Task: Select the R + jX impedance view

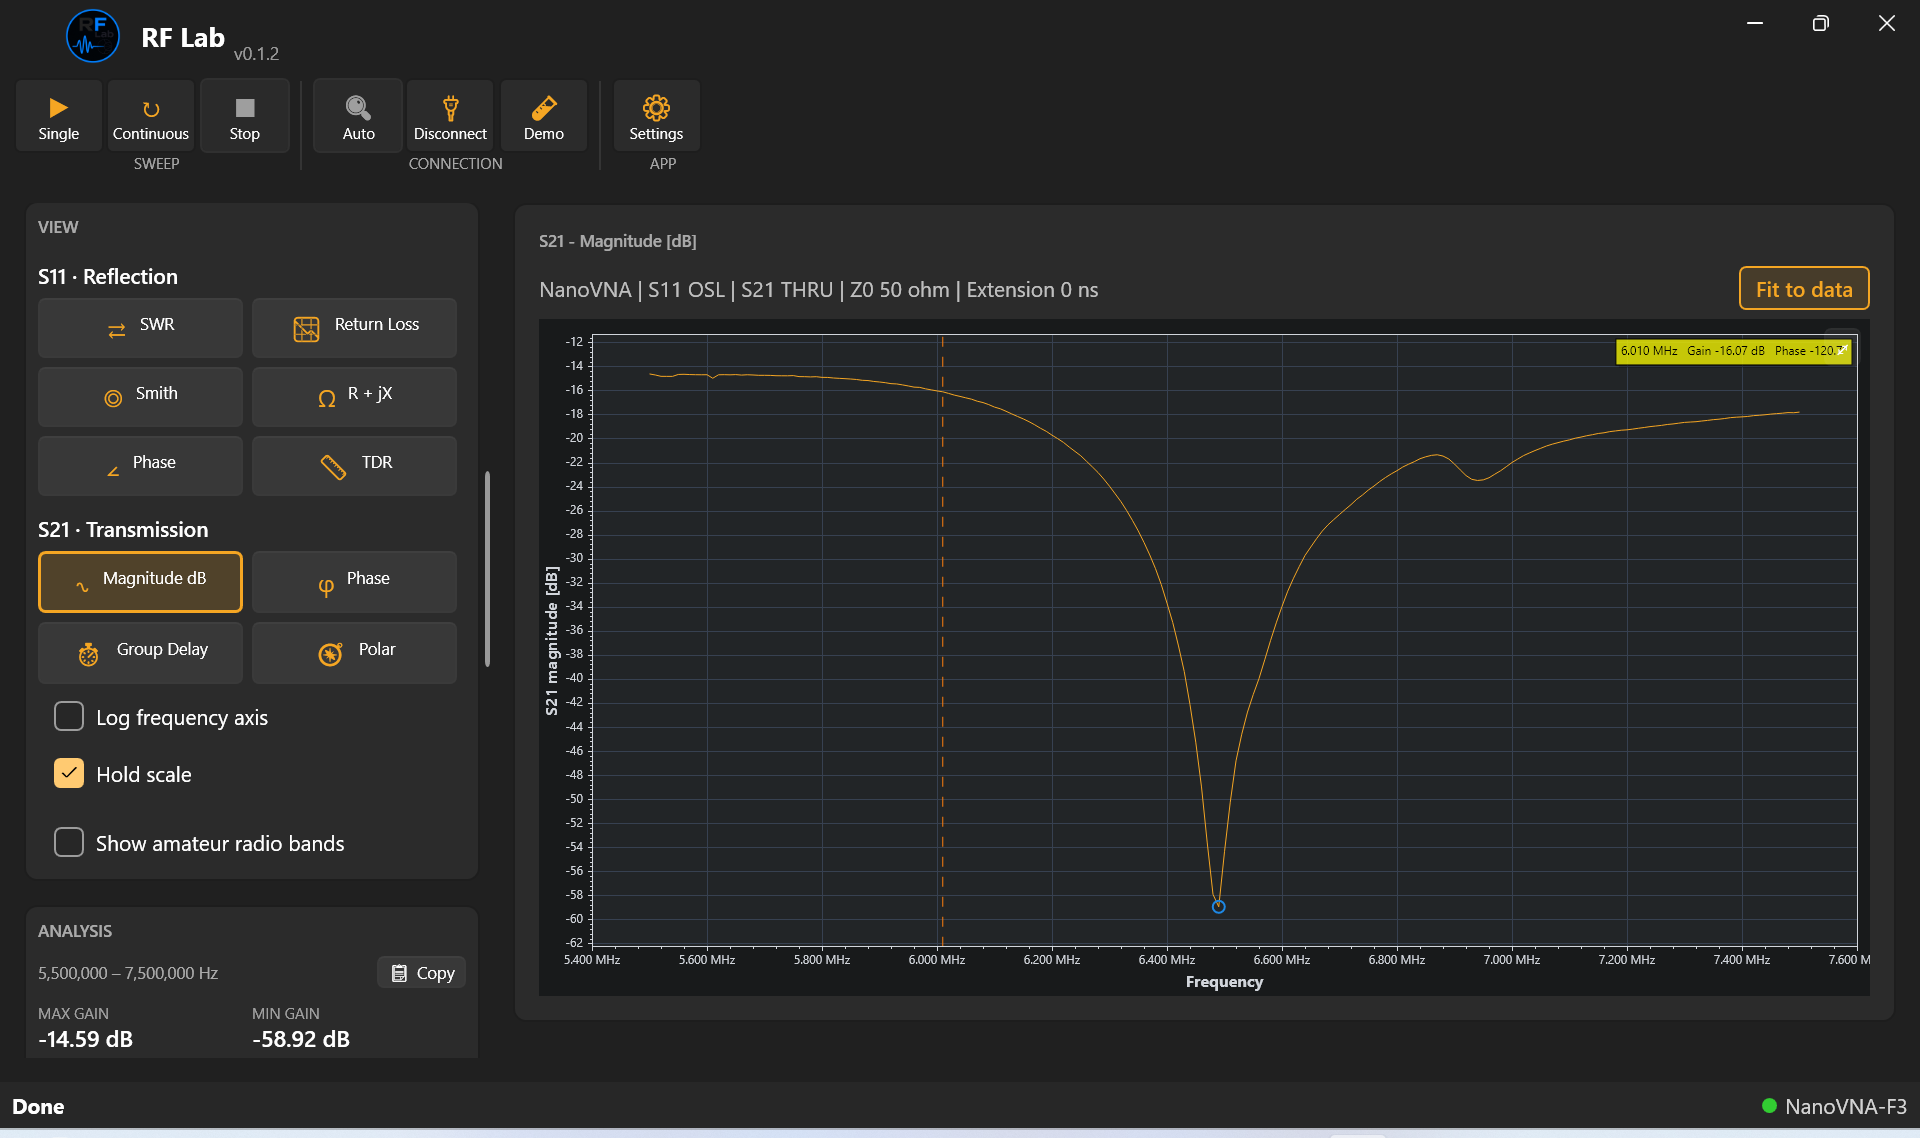Action: point(354,396)
